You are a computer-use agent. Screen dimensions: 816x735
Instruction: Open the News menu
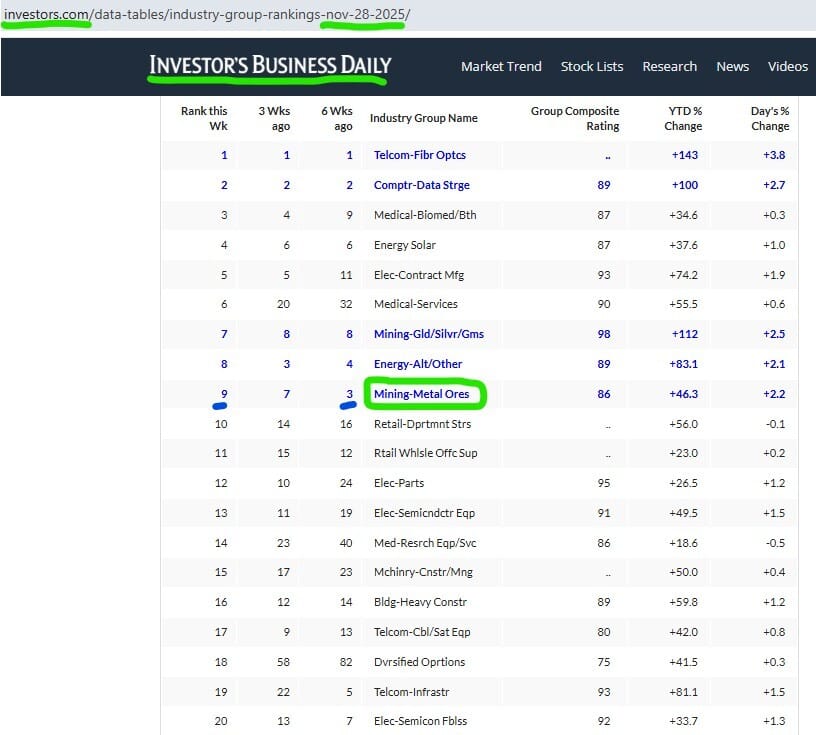pyautogui.click(x=732, y=67)
